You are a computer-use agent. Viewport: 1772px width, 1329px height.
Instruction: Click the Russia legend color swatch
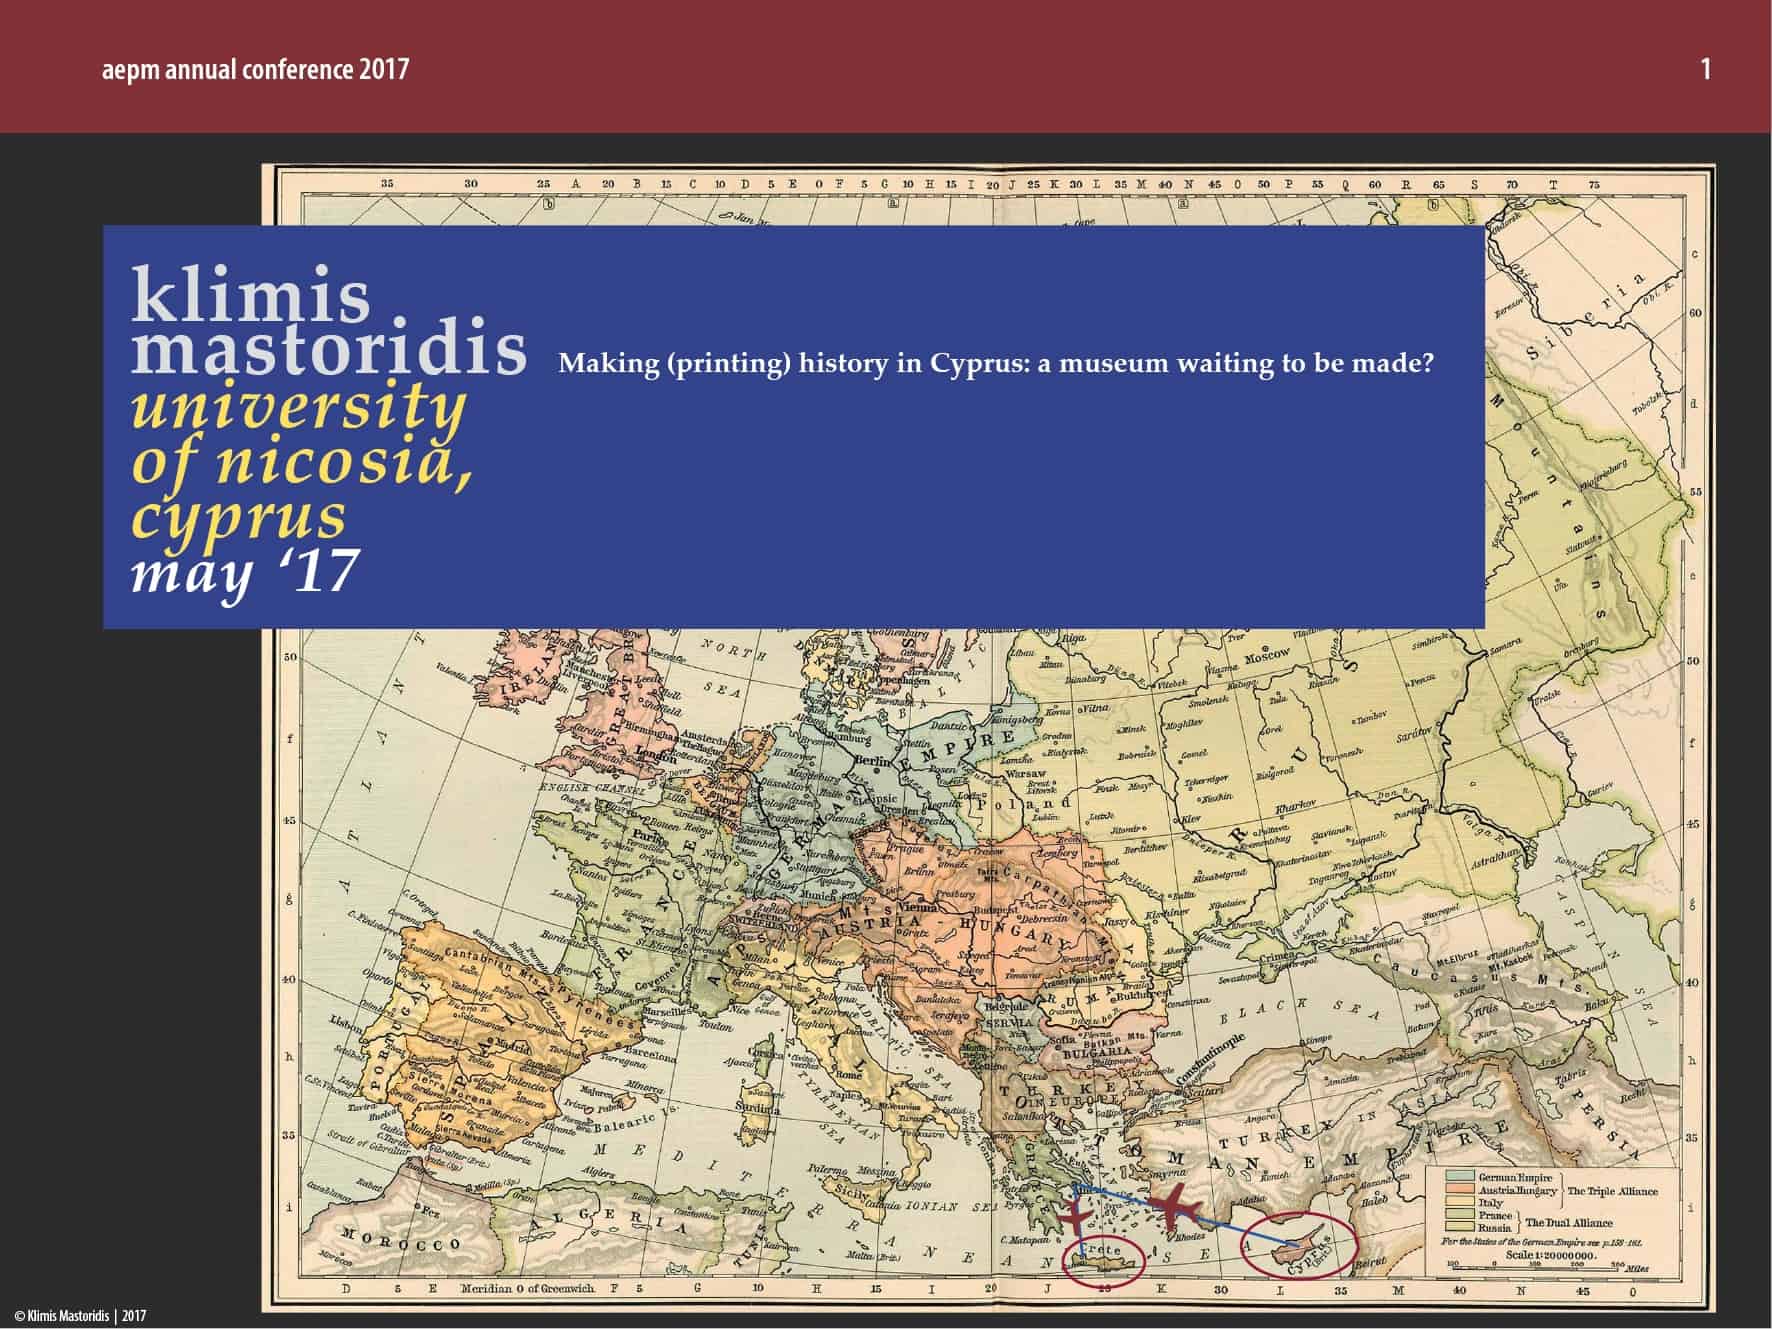1460,1226
